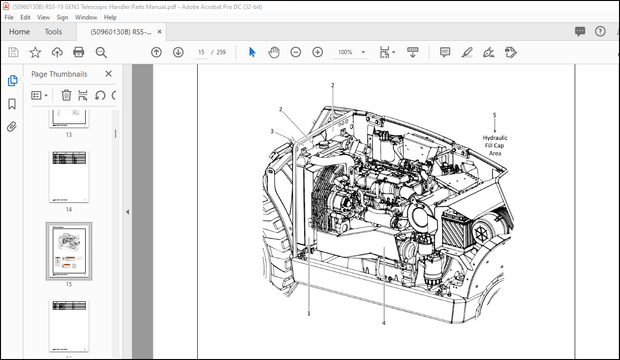
Task: Open the 100% zoom level dropdown
Action: [351, 52]
